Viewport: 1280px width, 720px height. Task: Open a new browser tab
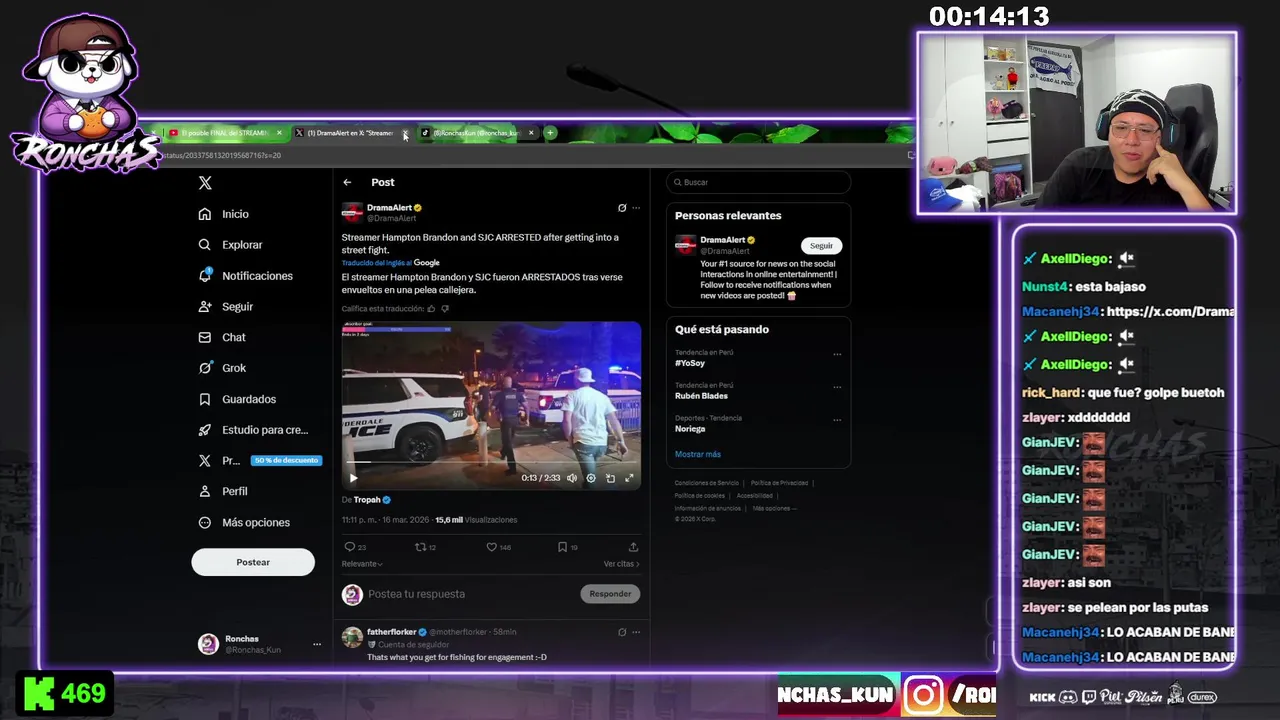(x=550, y=133)
